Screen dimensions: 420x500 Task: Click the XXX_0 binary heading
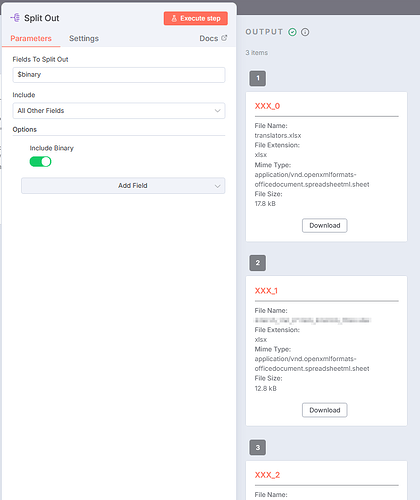point(267,106)
